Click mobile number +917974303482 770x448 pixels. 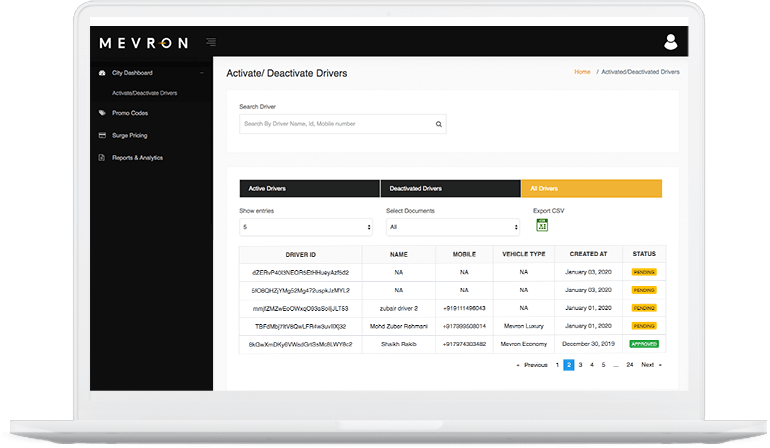464,344
